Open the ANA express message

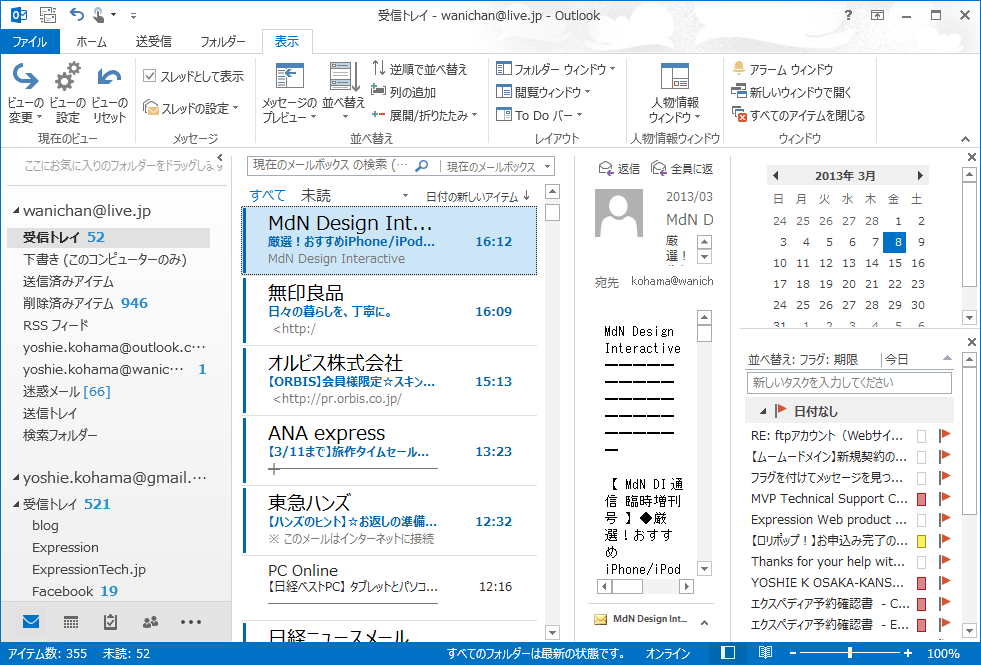pos(389,451)
